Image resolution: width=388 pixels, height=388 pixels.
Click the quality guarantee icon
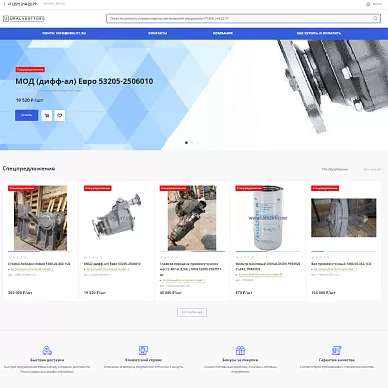[337, 350]
